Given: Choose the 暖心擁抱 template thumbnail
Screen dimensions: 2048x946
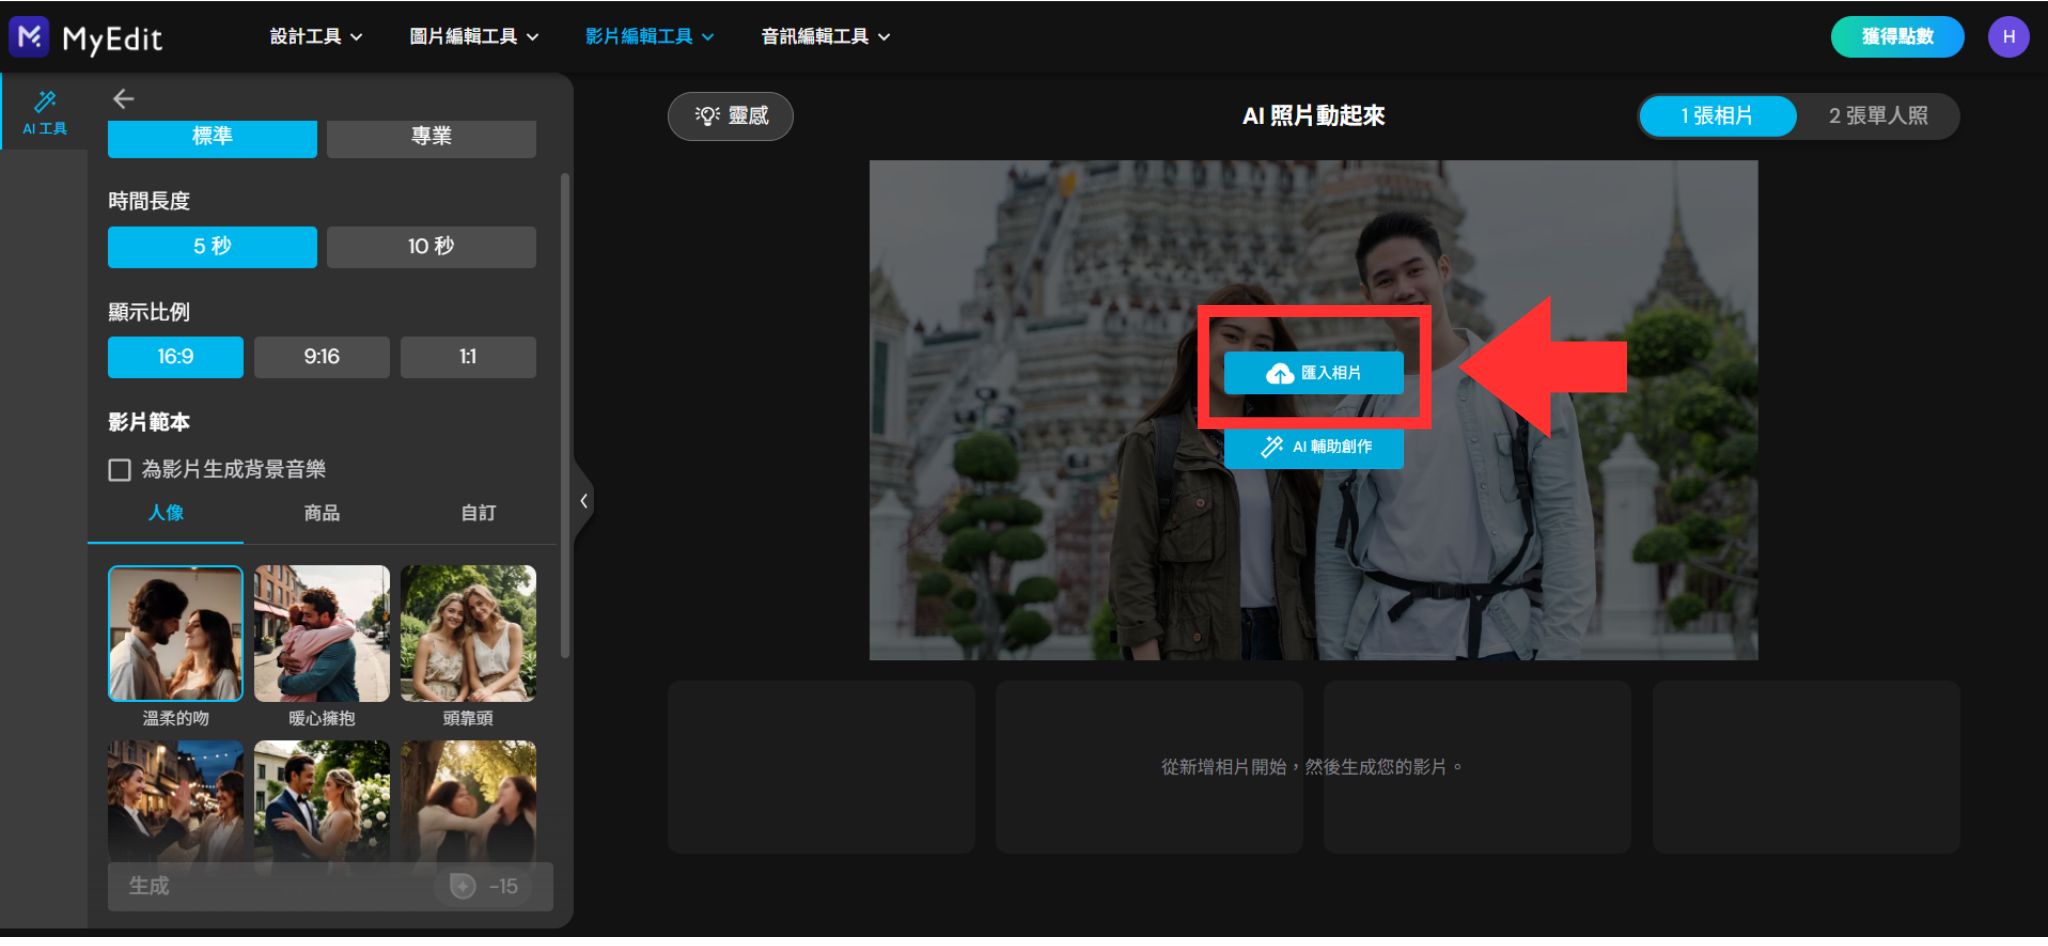Looking at the screenshot, I should [321, 633].
